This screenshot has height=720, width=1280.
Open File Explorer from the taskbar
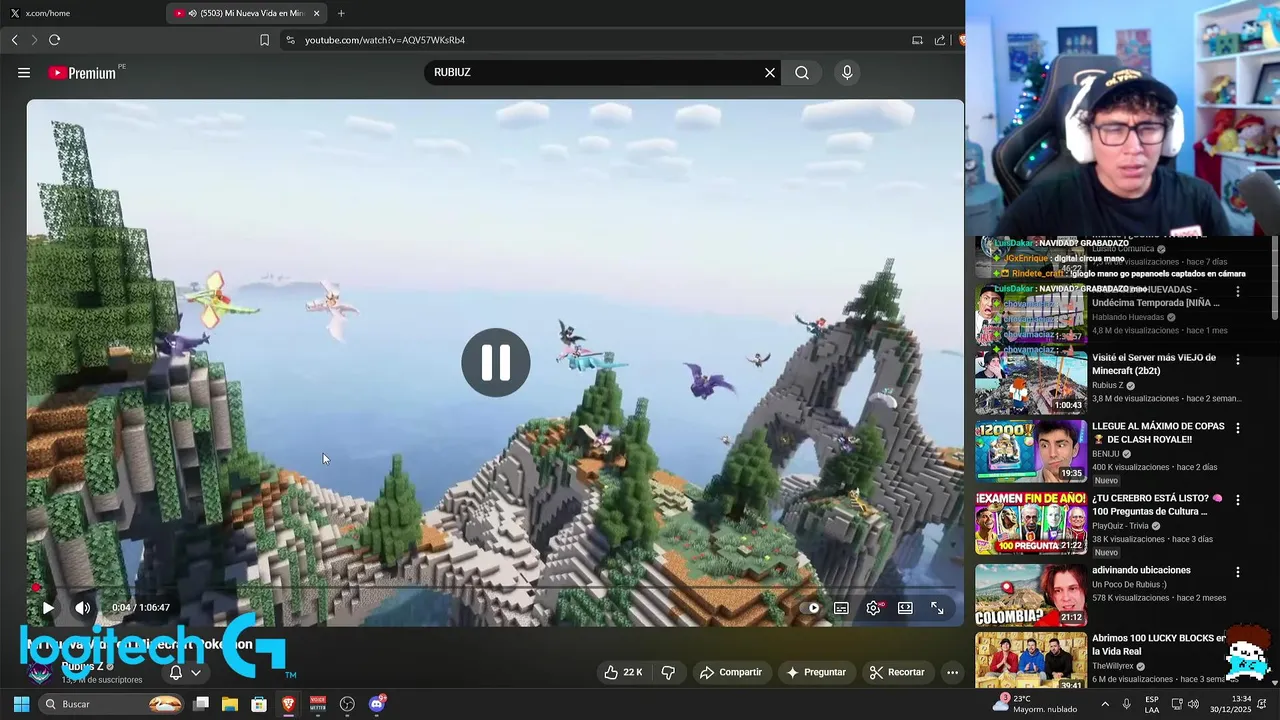pos(230,704)
